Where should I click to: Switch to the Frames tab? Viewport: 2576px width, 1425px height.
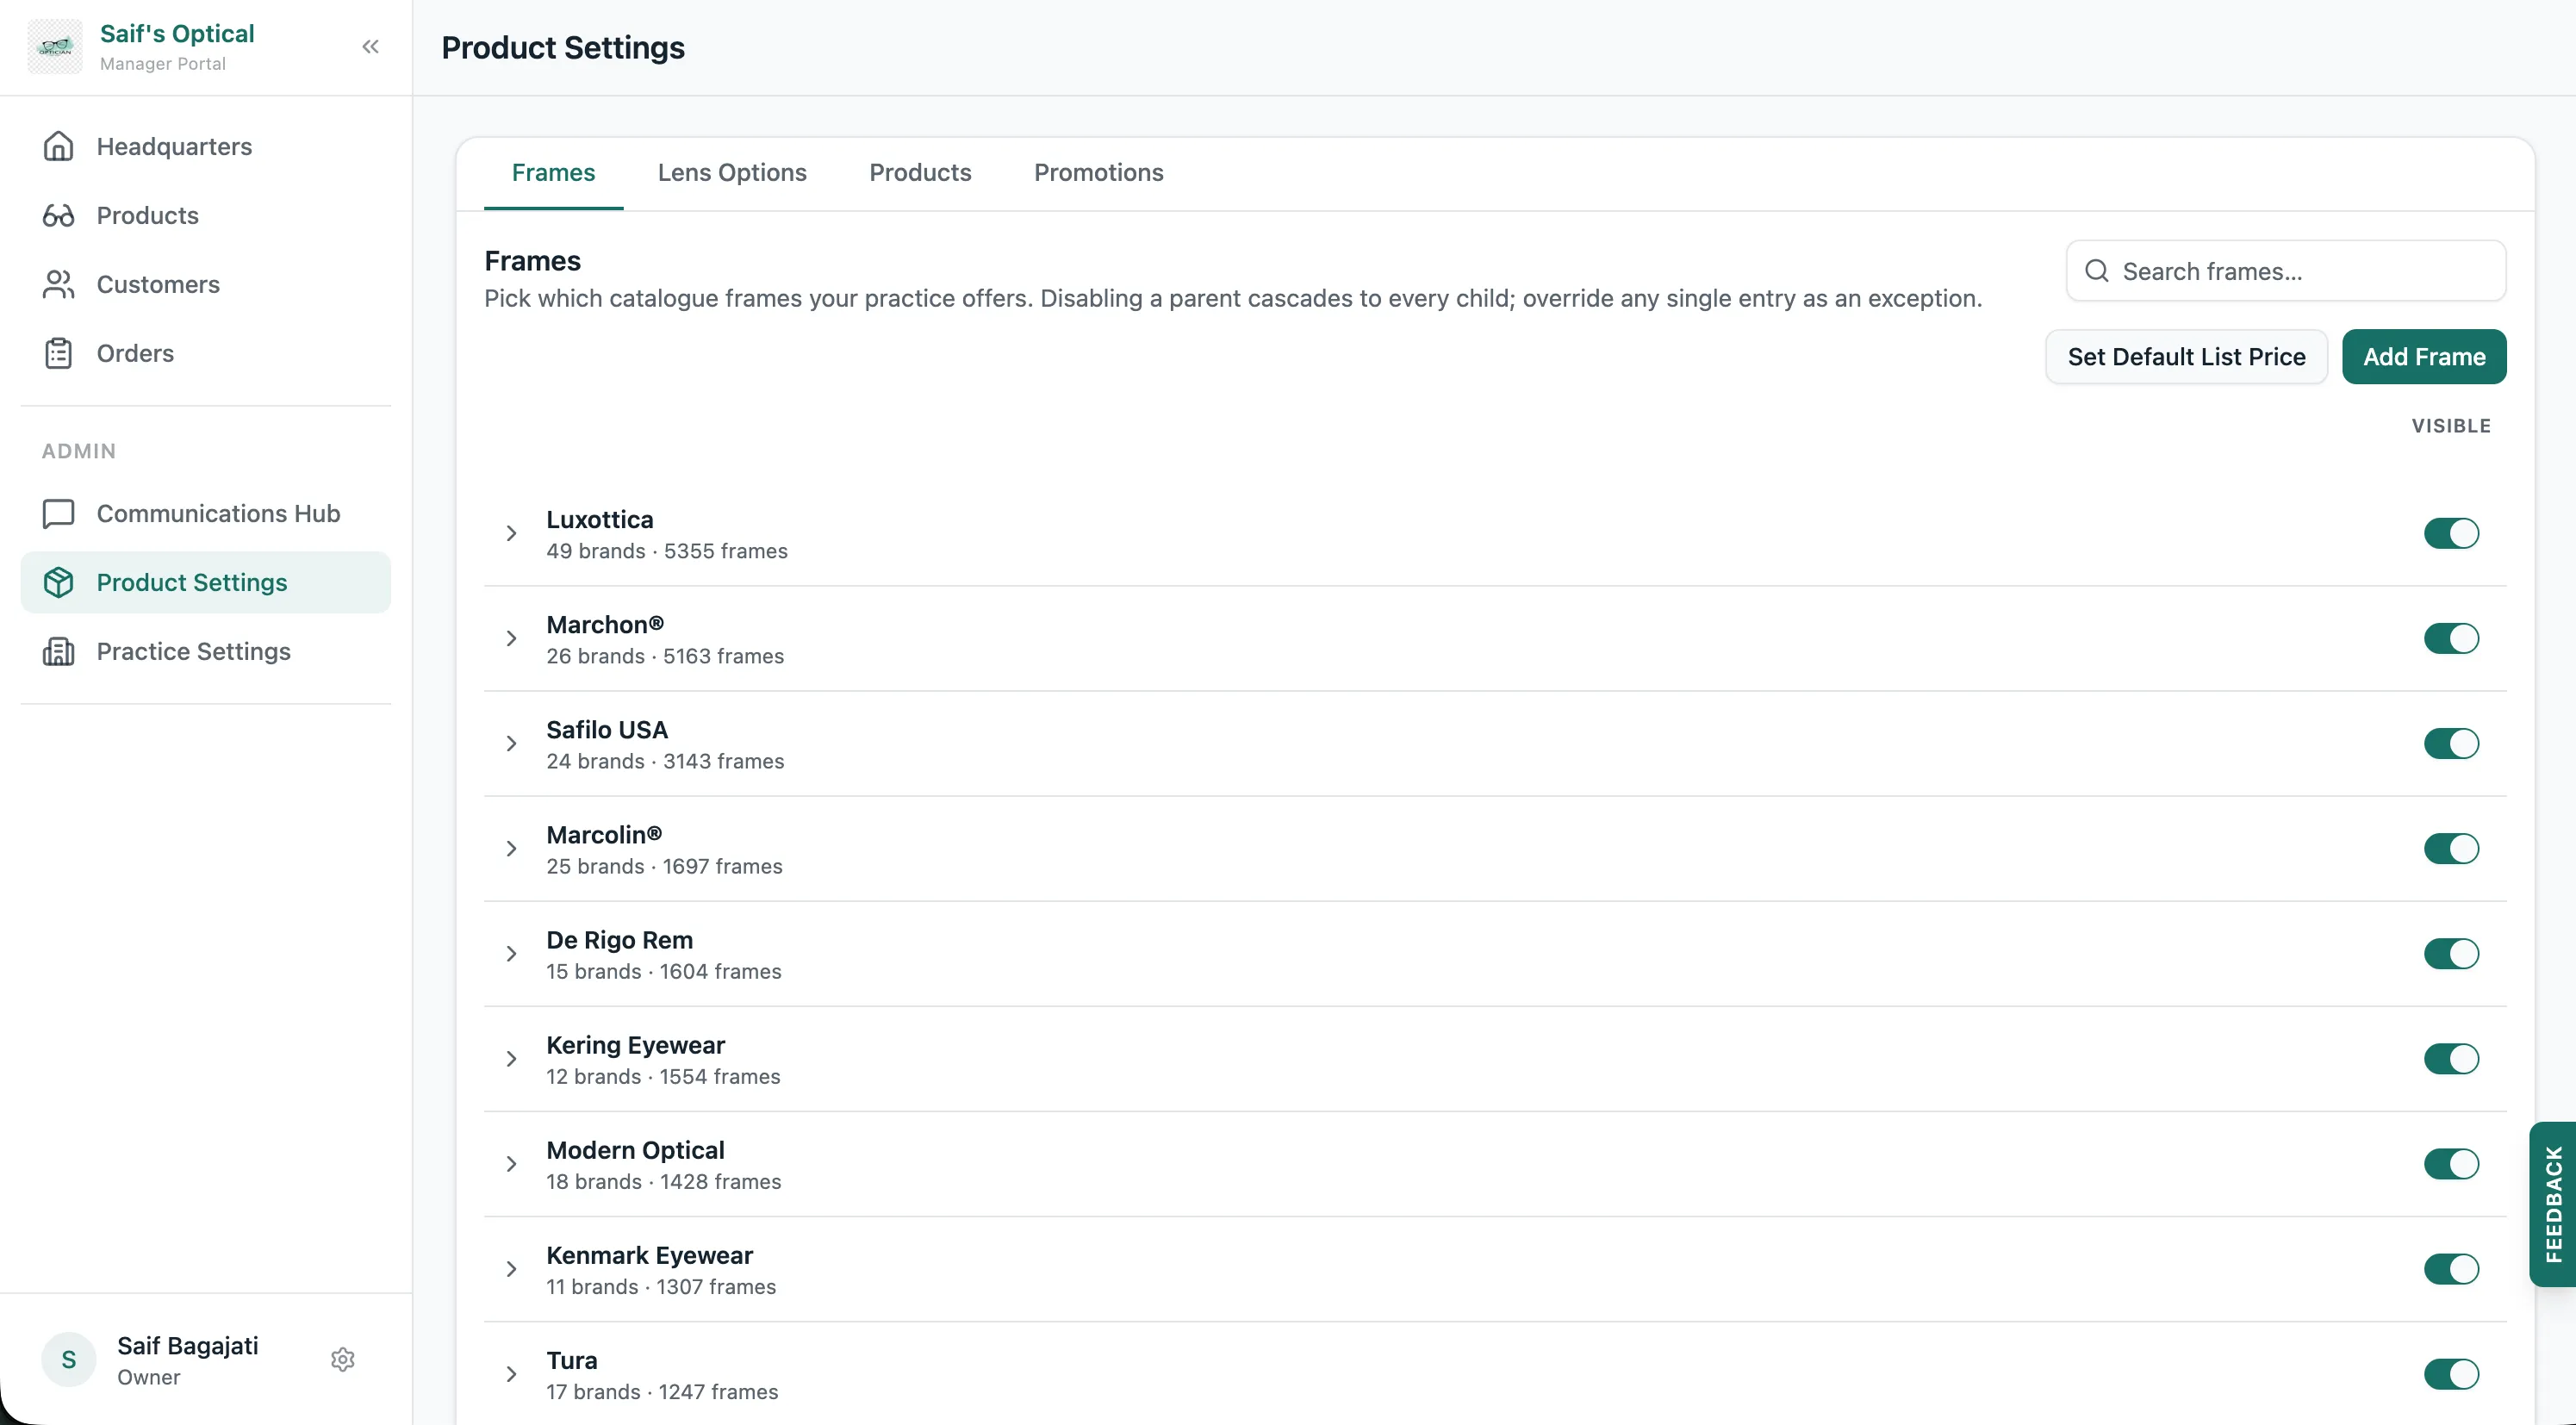(x=553, y=172)
